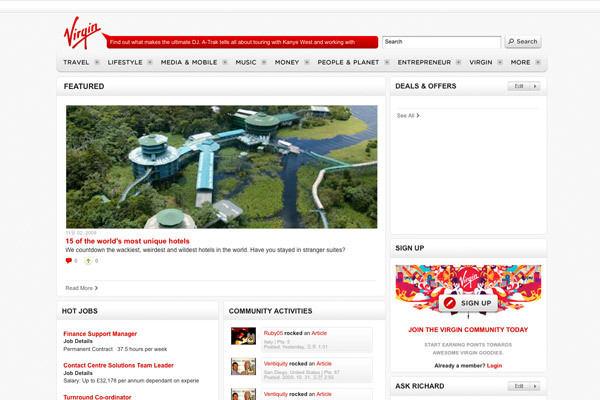Click the green upvote arrow icon

coord(88,261)
